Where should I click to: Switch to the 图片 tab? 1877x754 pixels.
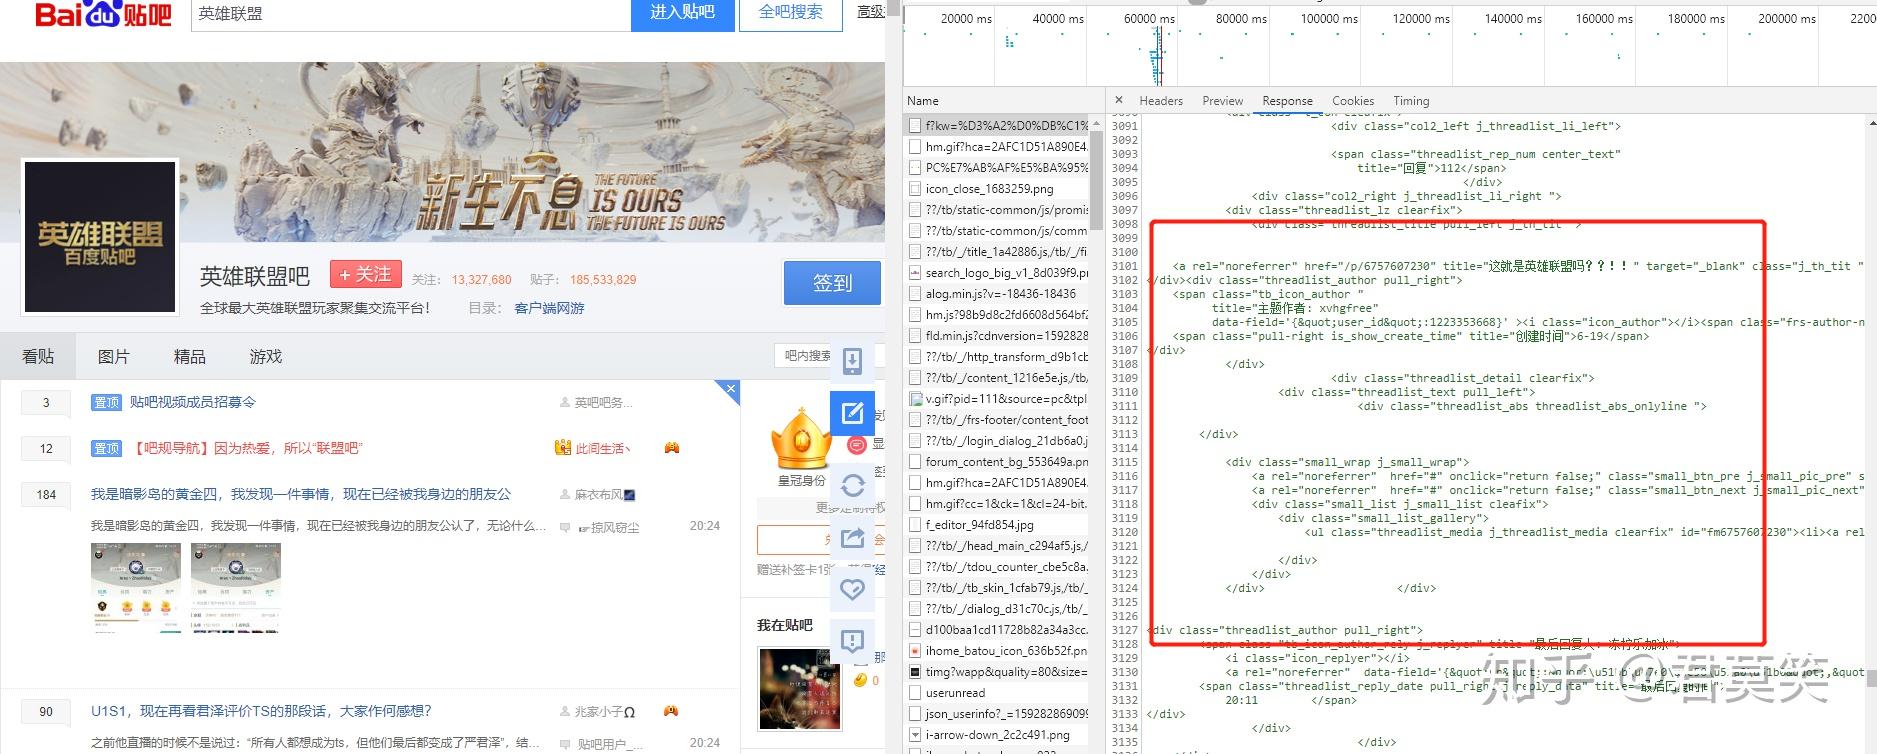click(x=113, y=356)
